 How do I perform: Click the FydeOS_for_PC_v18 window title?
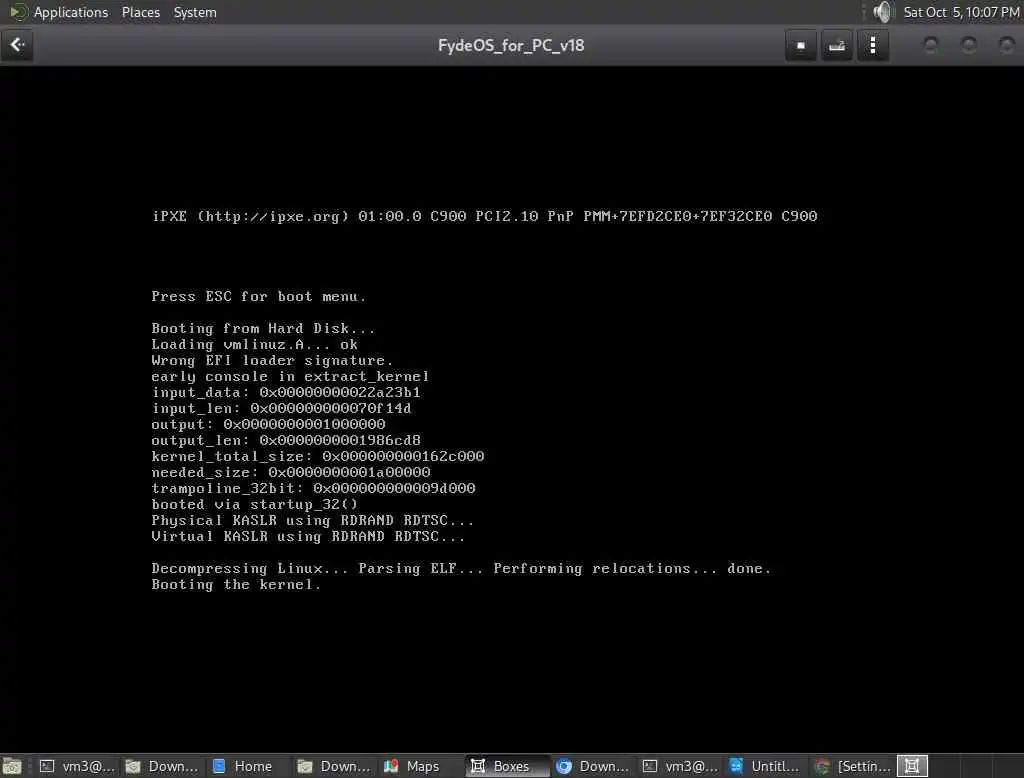pyautogui.click(x=511, y=46)
